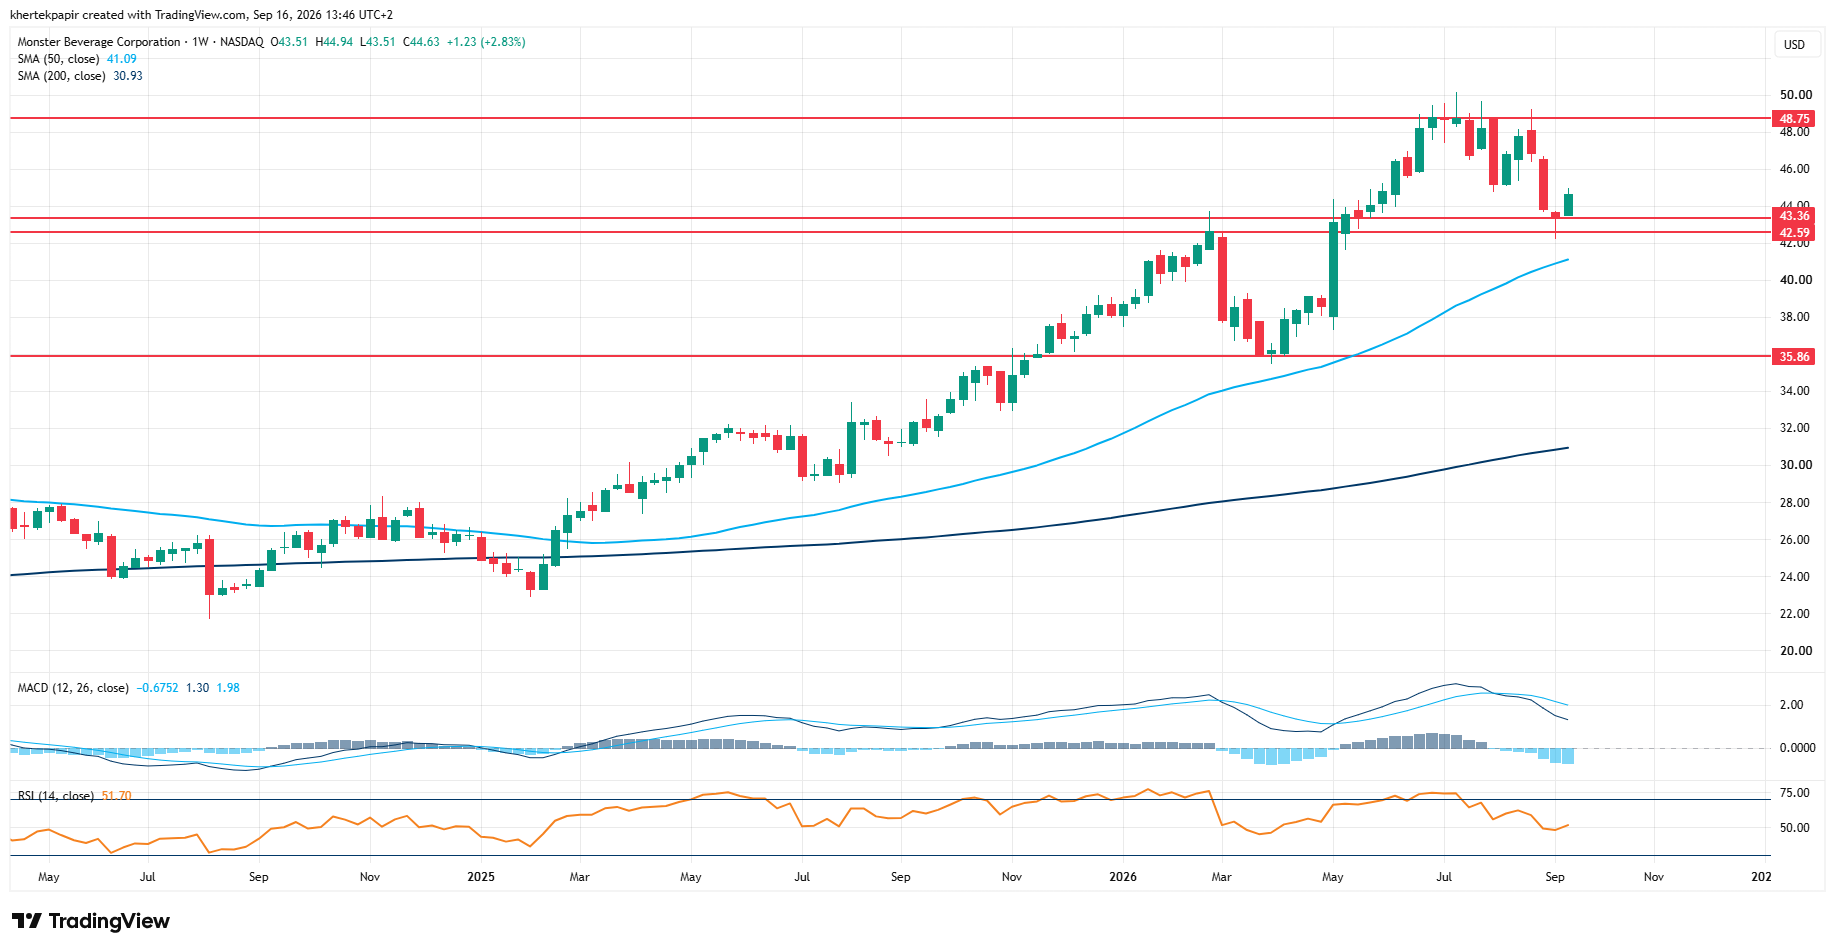The height and width of the screenshot is (951, 1835).
Task: Click the 43.36 red price label
Action: [x=1794, y=216]
